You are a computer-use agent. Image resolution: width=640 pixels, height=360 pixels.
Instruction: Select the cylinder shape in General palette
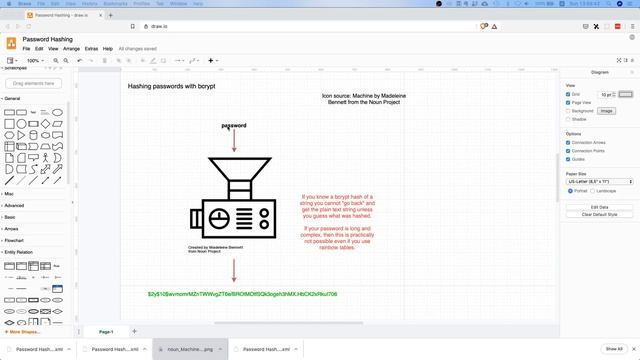(33, 135)
